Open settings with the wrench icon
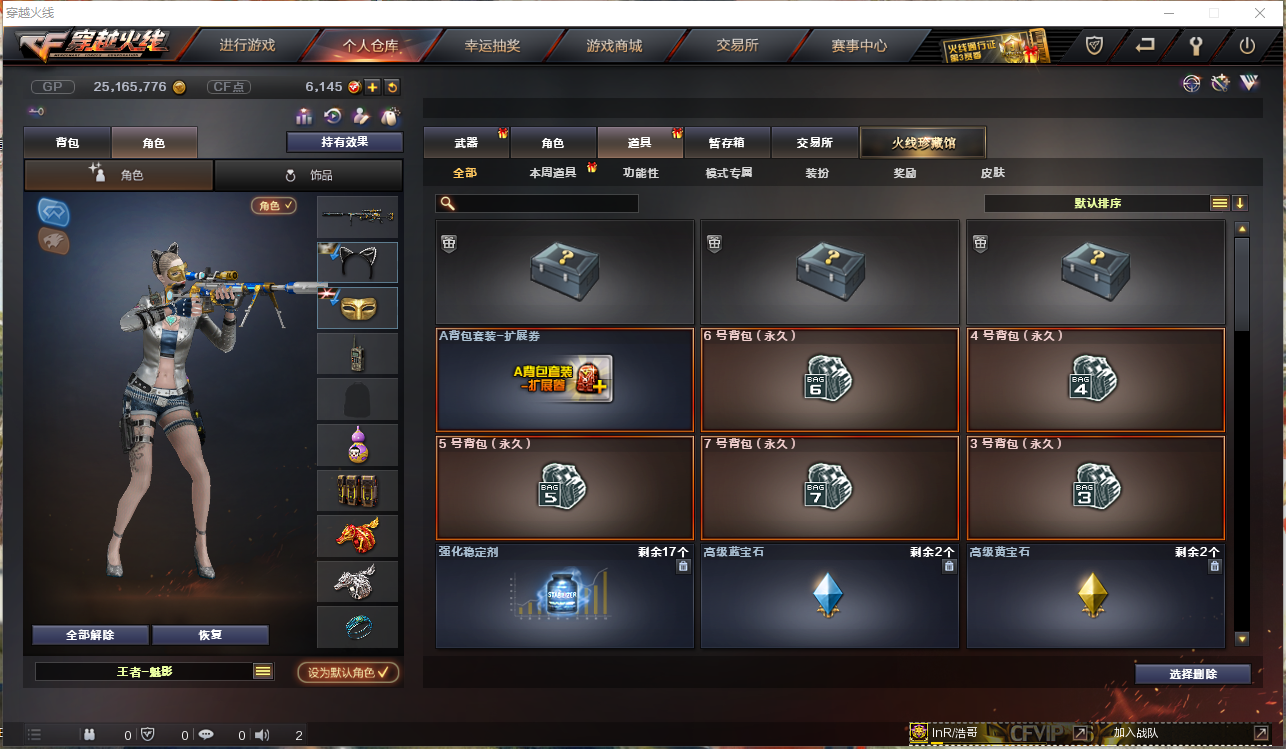Viewport: 1286px width, 749px height. pyautogui.click(x=1196, y=45)
